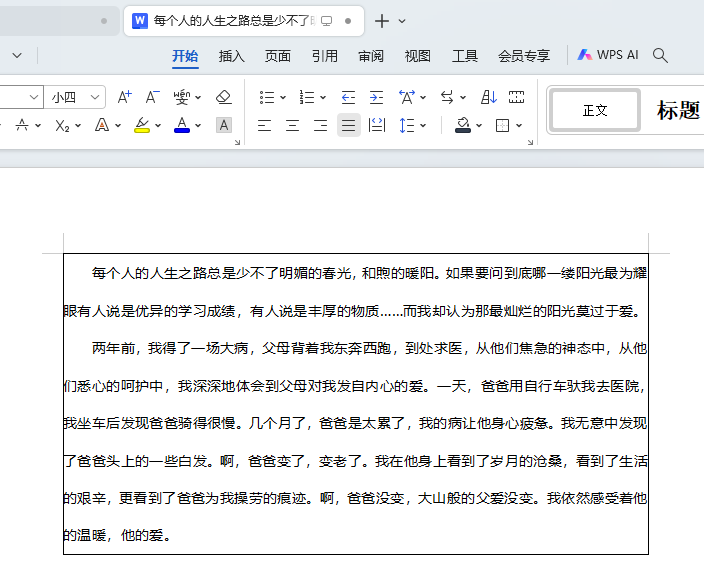Switch to 插入 tab

pyautogui.click(x=232, y=56)
